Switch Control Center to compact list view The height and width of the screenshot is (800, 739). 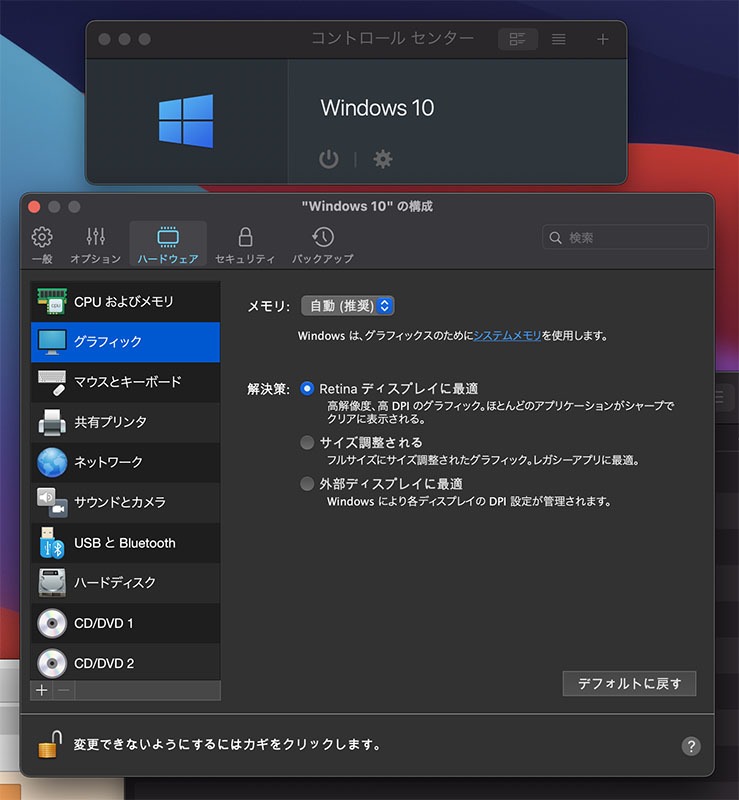559,39
